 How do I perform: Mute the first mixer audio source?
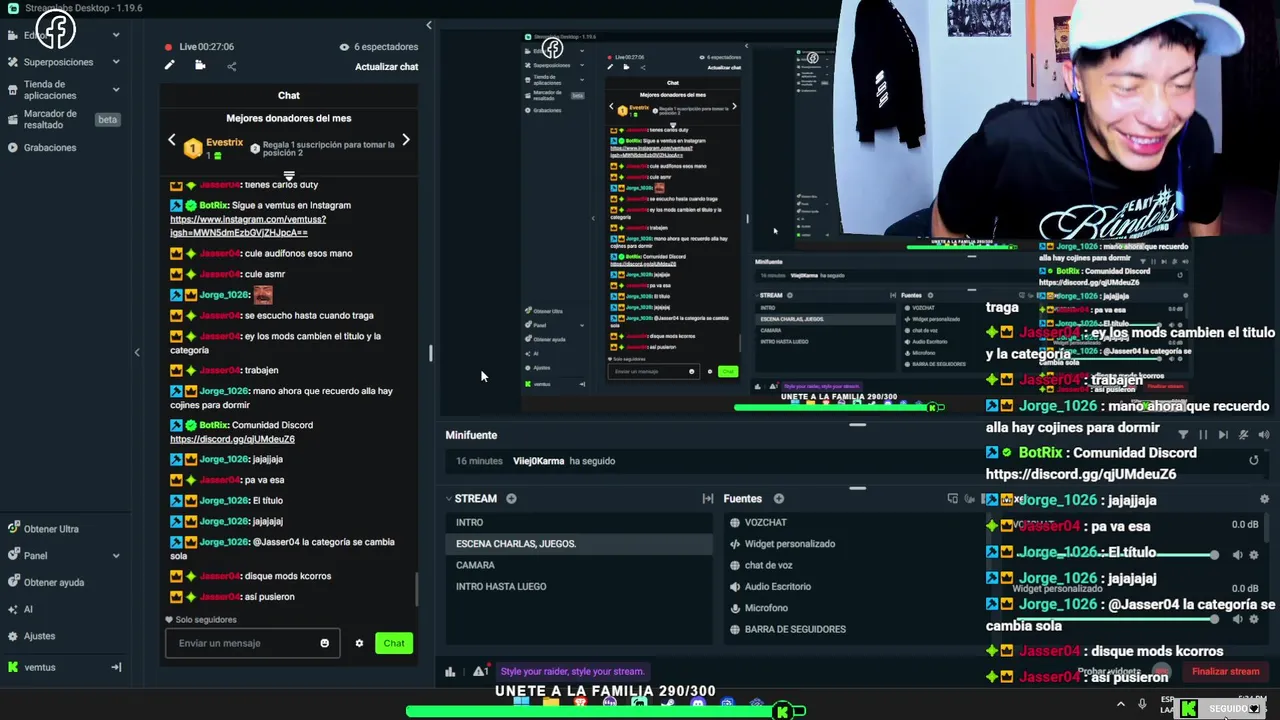[1237, 555]
